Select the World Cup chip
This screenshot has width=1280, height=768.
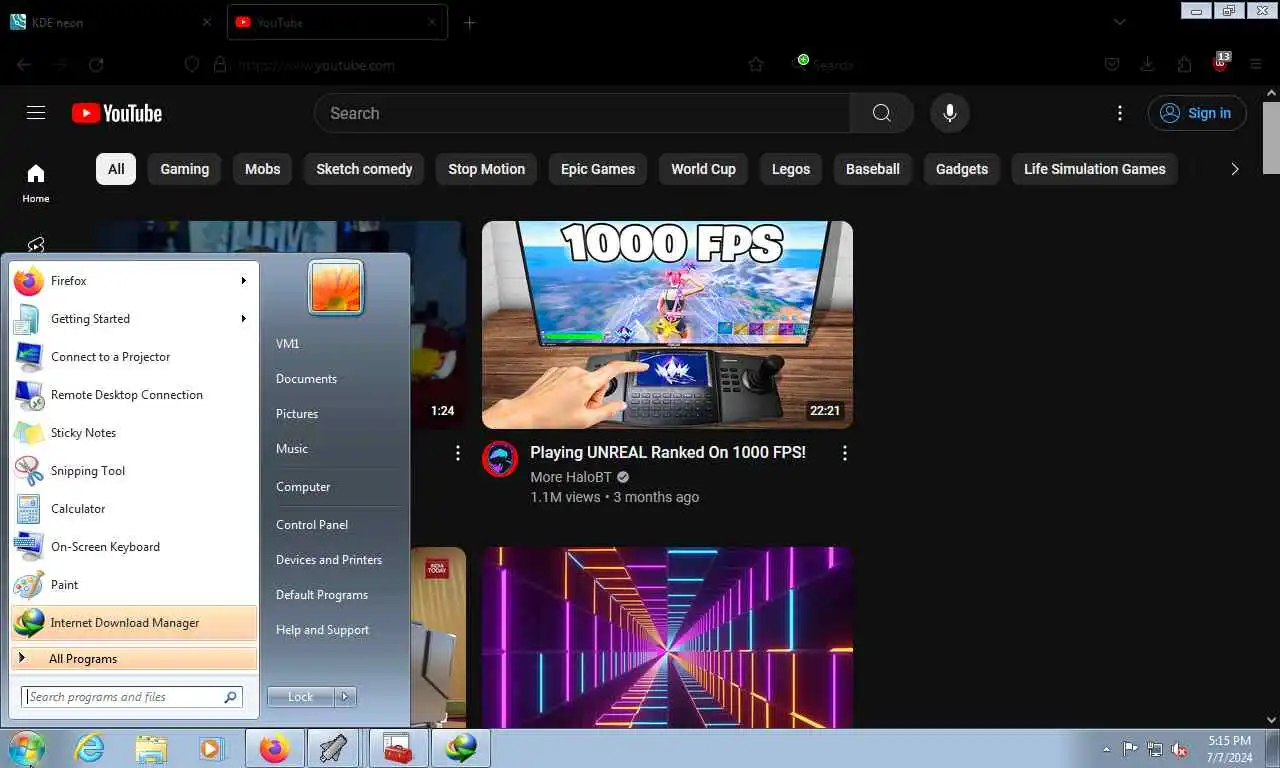(x=703, y=169)
